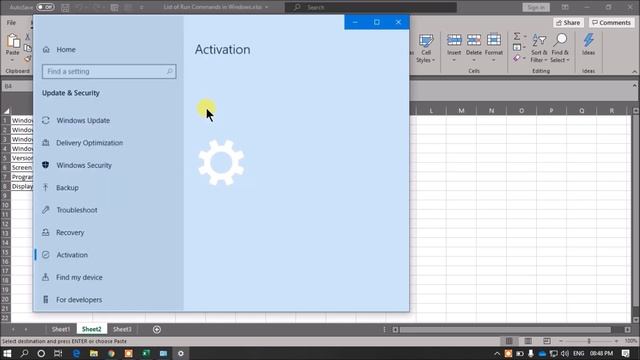The image size is (640, 360).
Task: Select the Activation sidebar entry
Action: click(x=72, y=255)
